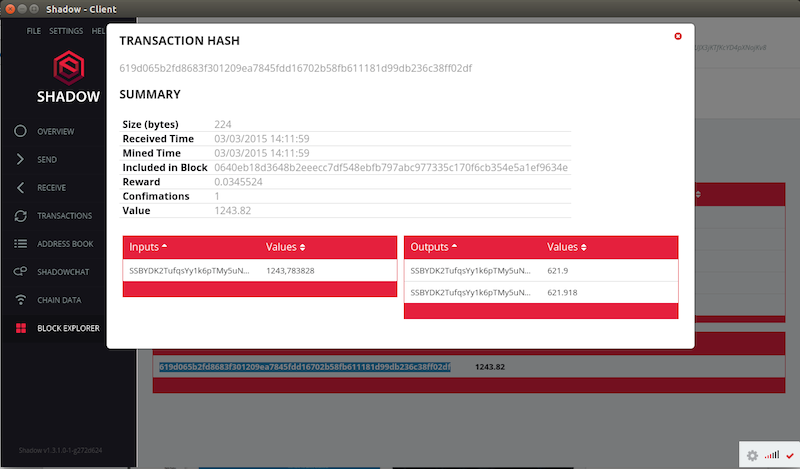Go to Receive page
The height and width of the screenshot is (469, 800).
[52, 188]
